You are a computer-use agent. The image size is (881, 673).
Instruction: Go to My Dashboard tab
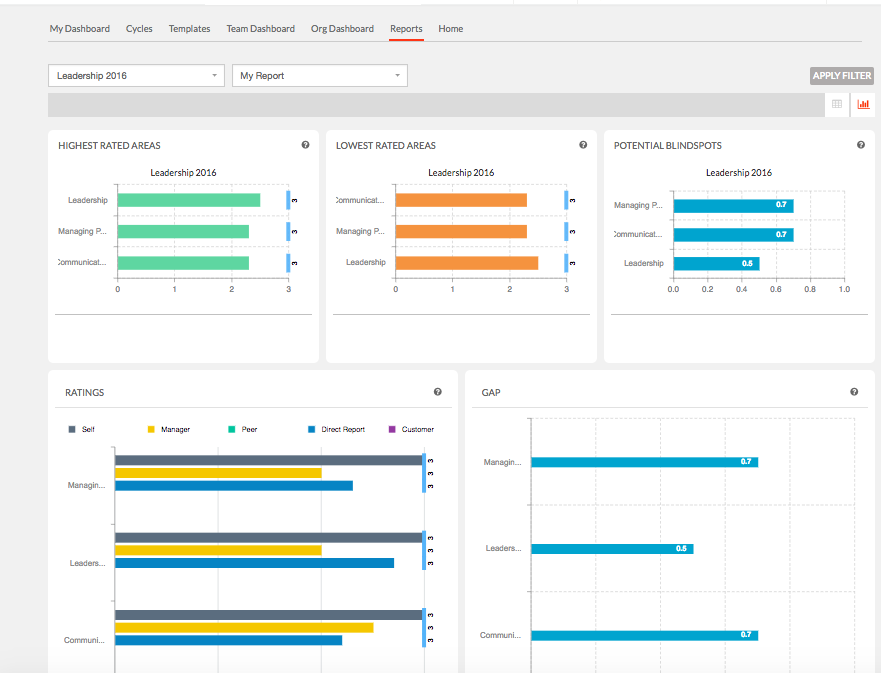(x=80, y=29)
